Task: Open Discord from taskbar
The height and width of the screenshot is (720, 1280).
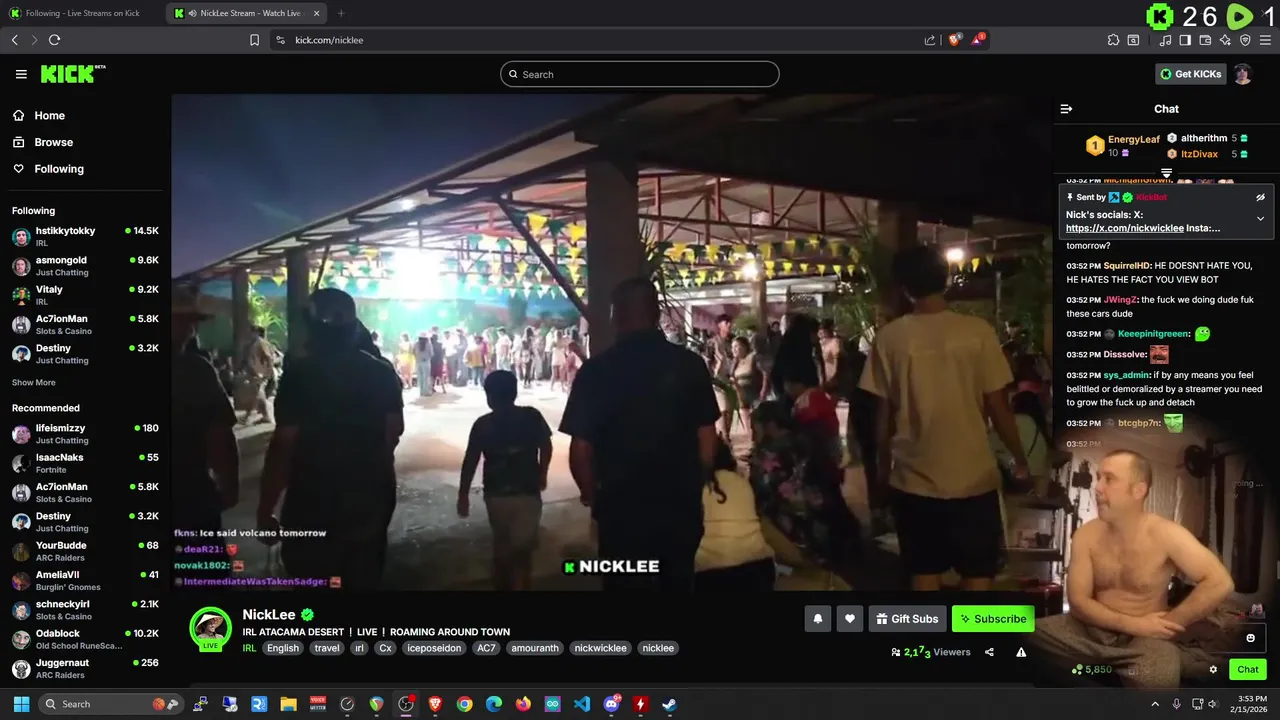Action: [611, 704]
